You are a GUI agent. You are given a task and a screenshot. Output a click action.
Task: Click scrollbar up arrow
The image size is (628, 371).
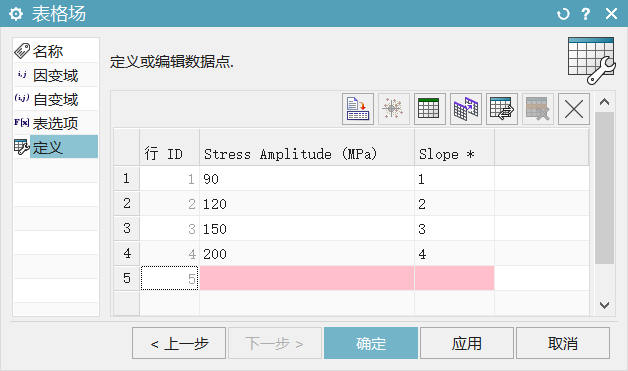pyautogui.click(x=604, y=102)
